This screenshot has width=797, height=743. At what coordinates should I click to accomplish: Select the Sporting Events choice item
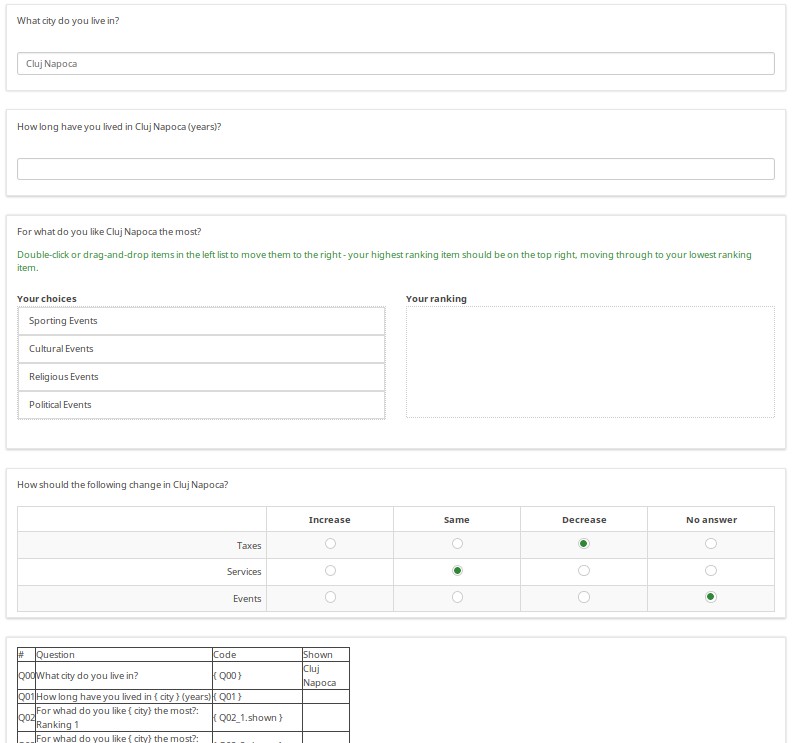(x=201, y=321)
